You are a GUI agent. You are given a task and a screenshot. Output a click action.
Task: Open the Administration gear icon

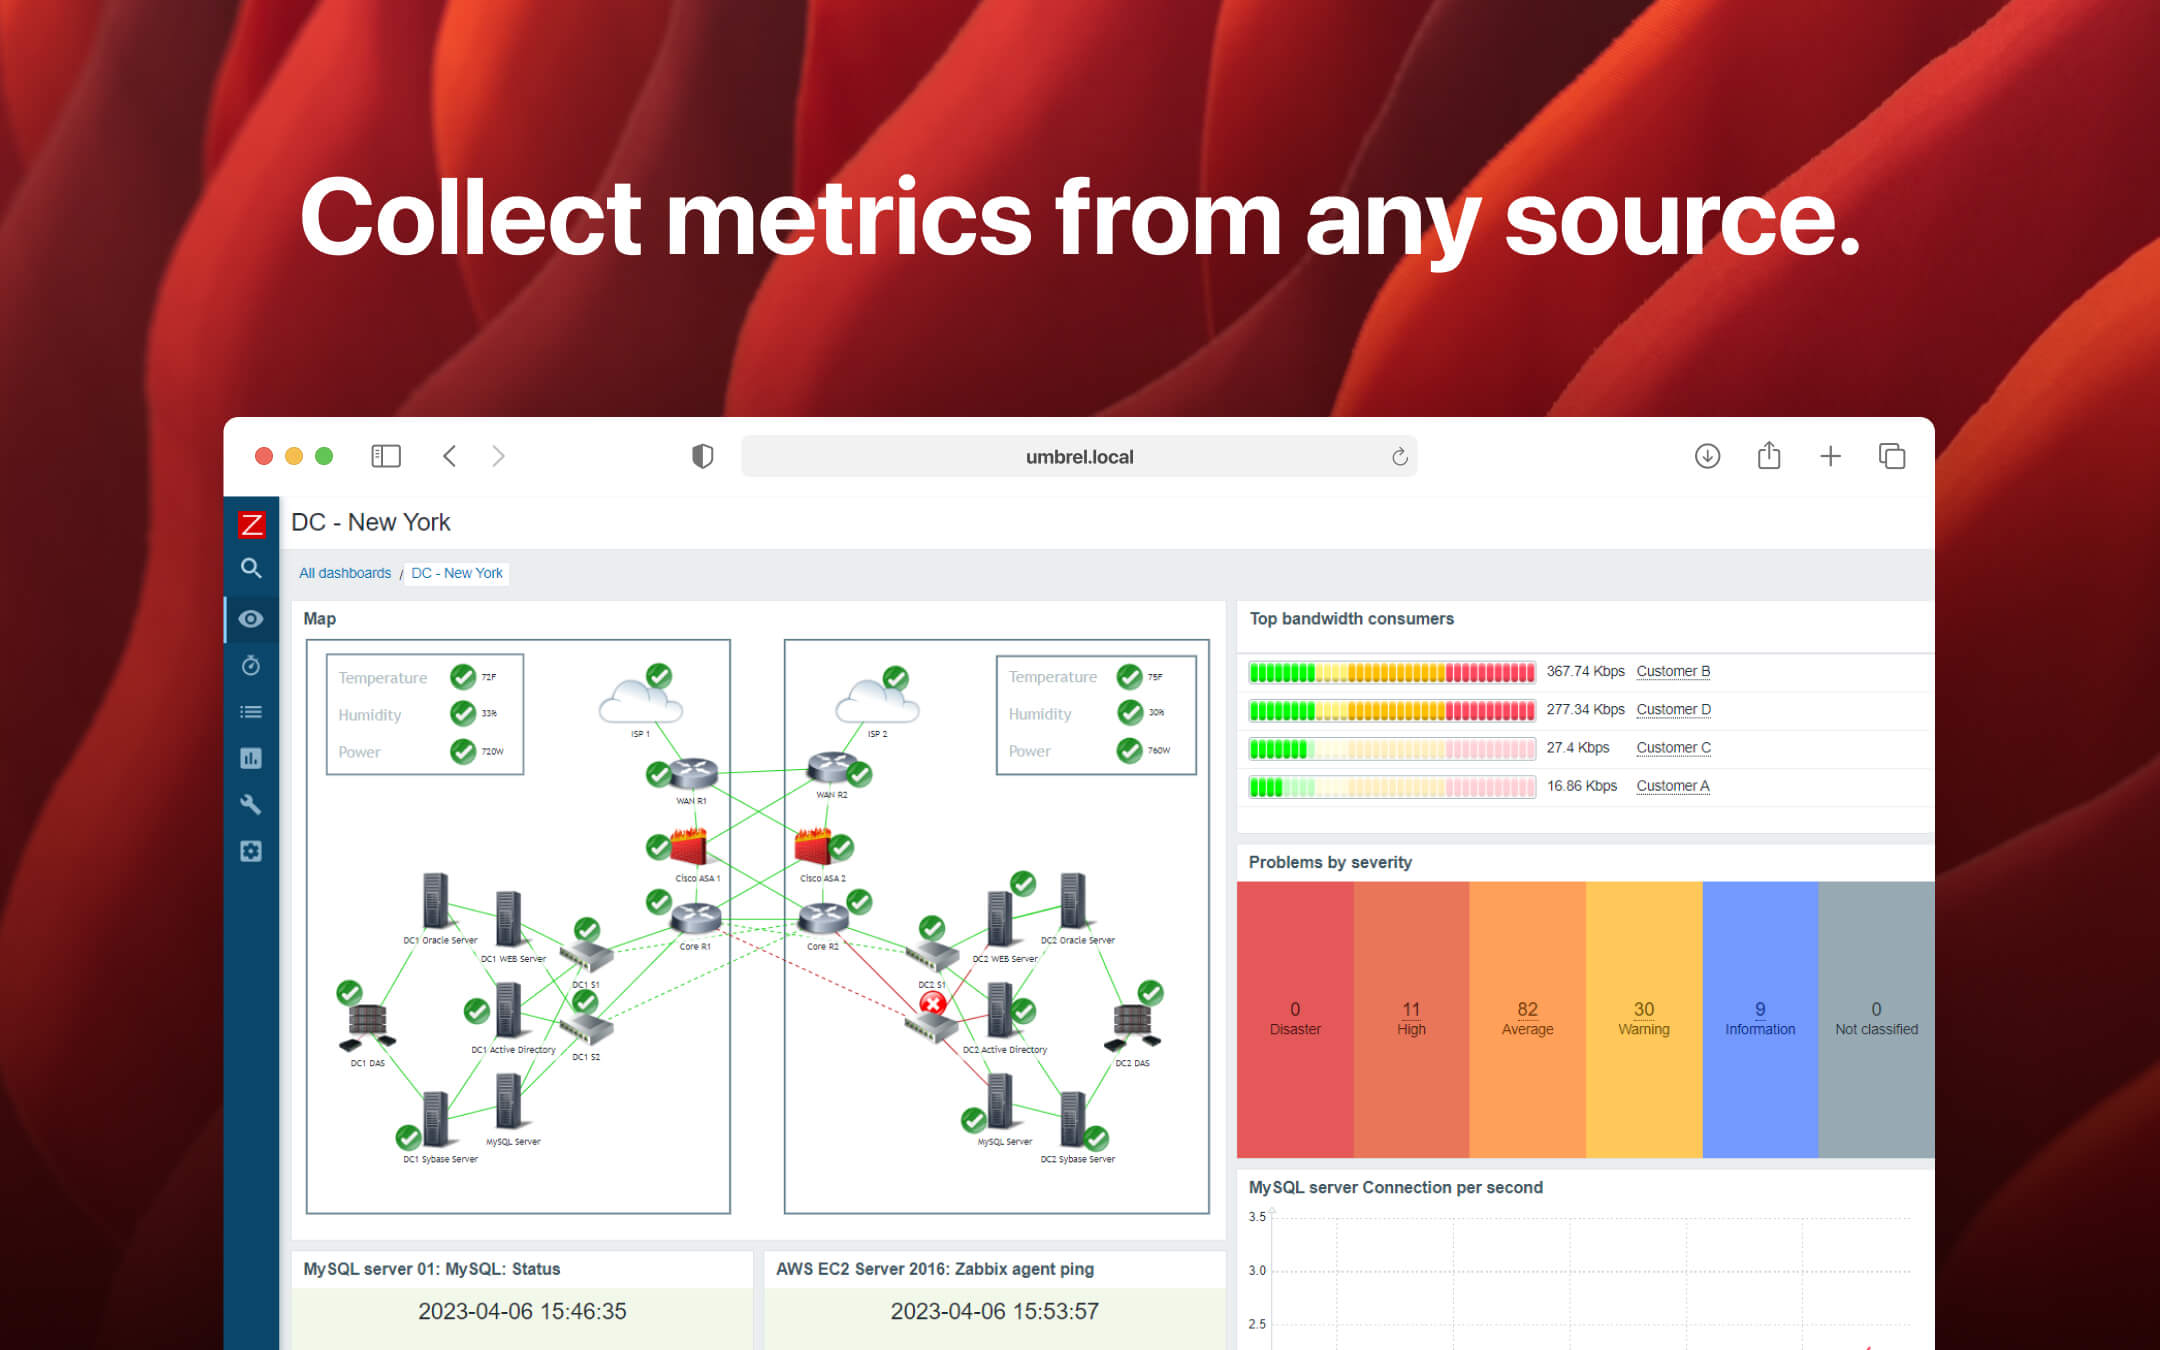(252, 850)
